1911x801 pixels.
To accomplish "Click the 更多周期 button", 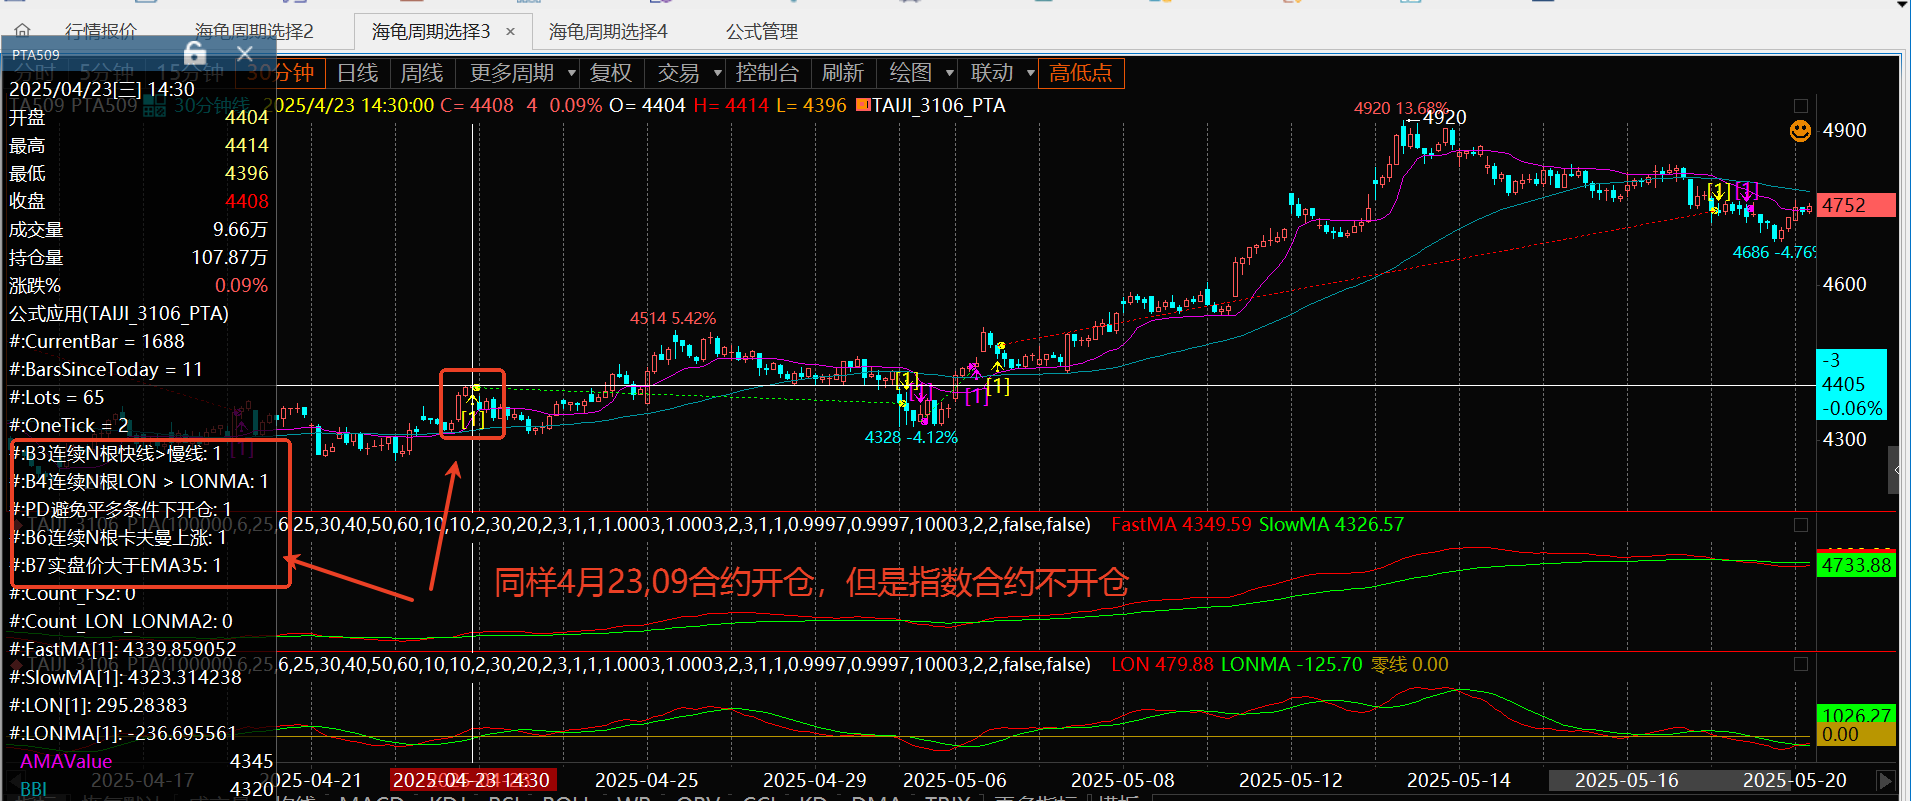I will point(512,73).
